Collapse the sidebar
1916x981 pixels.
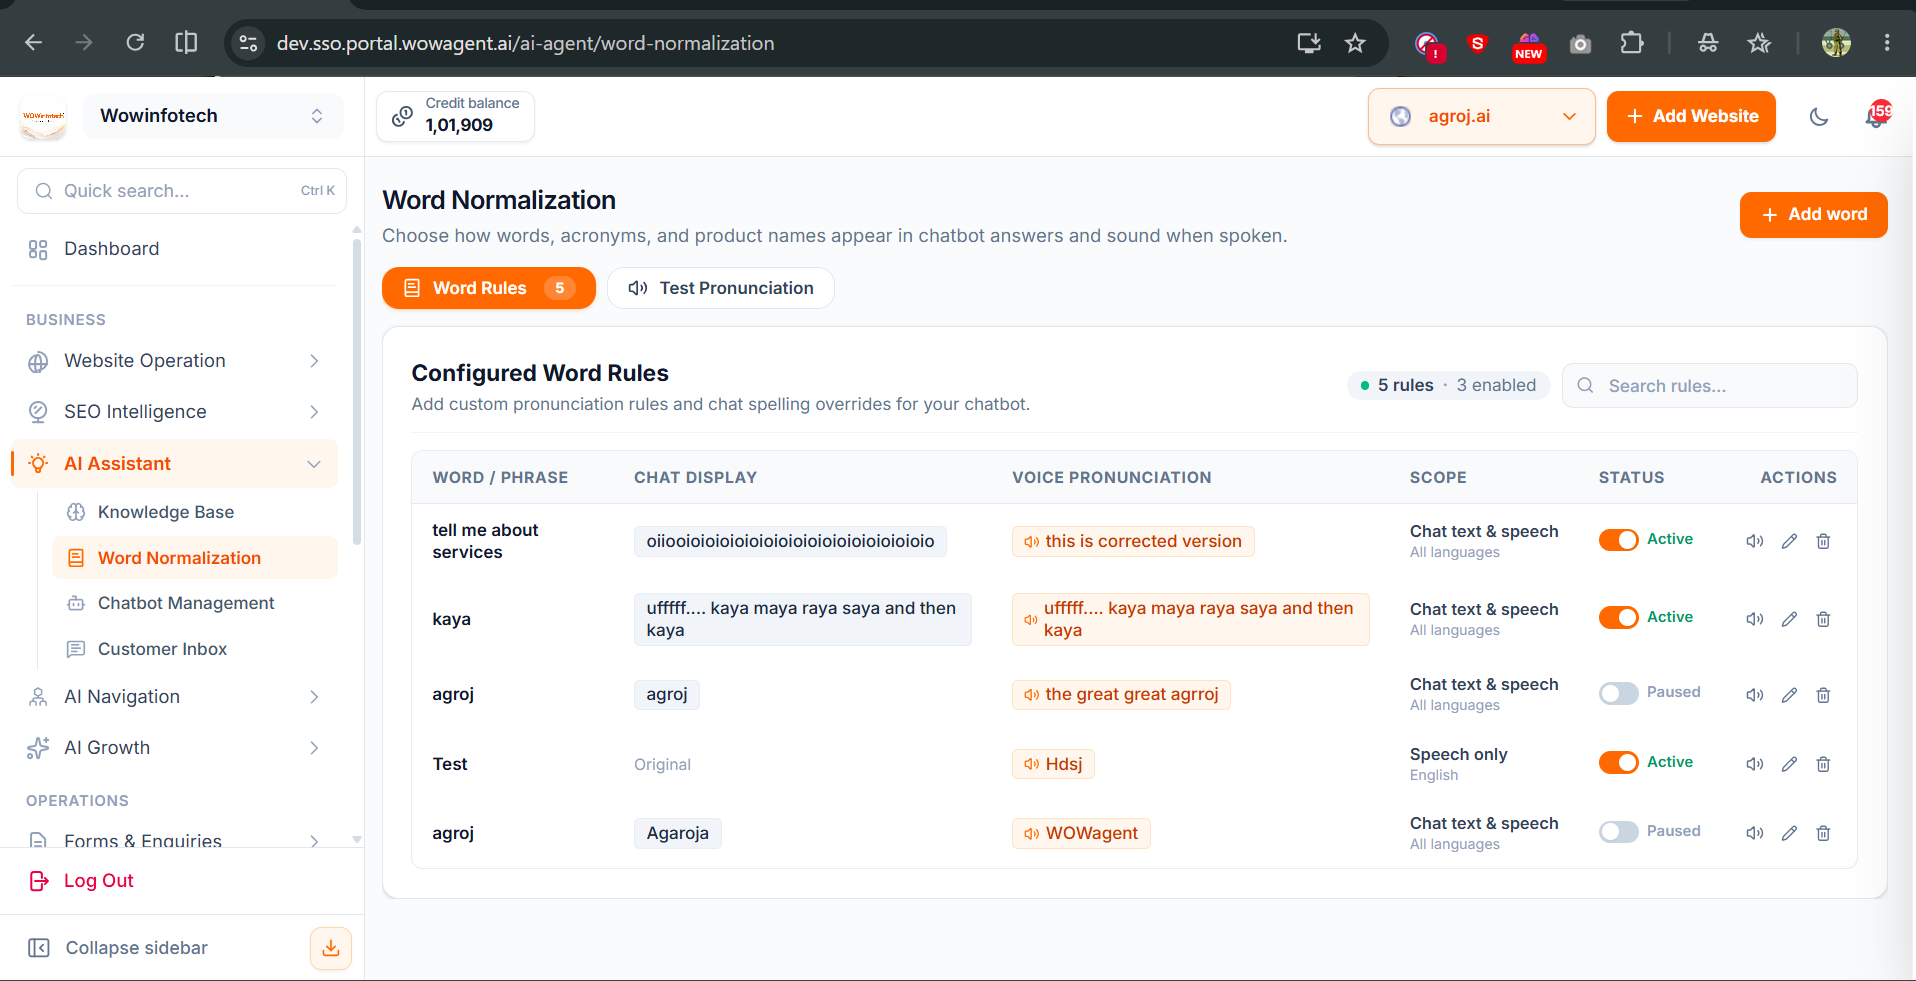[x=118, y=948]
